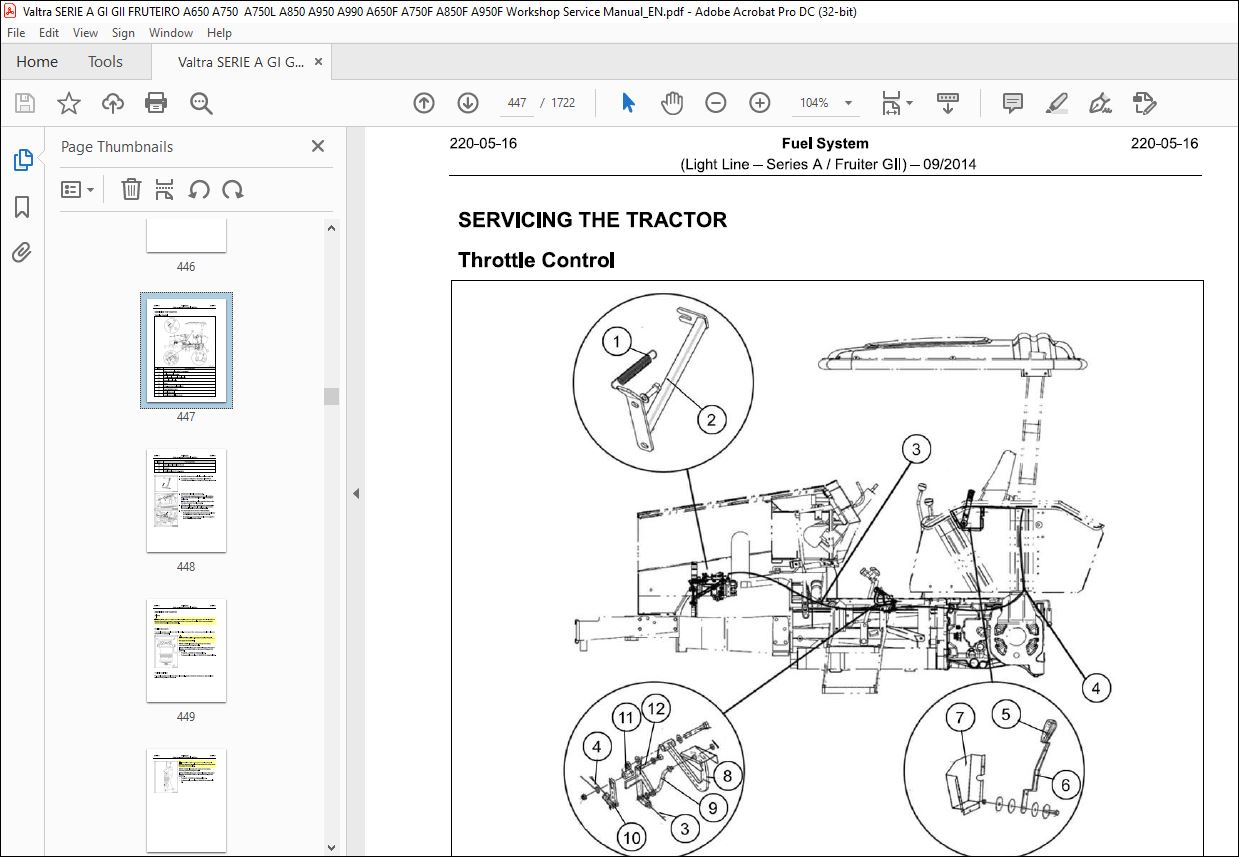Screen dimensions: 1239x857
Task: Switch to the Tools tab
Action: 105,62
